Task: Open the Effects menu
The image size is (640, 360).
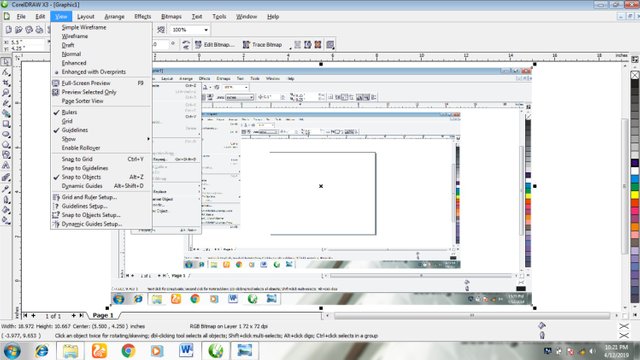Action: coord(142,17)
